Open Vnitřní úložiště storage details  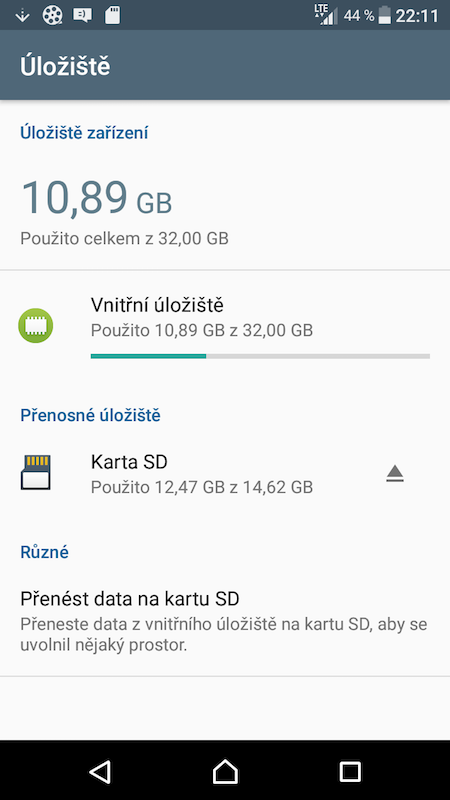tap(225, 328)
